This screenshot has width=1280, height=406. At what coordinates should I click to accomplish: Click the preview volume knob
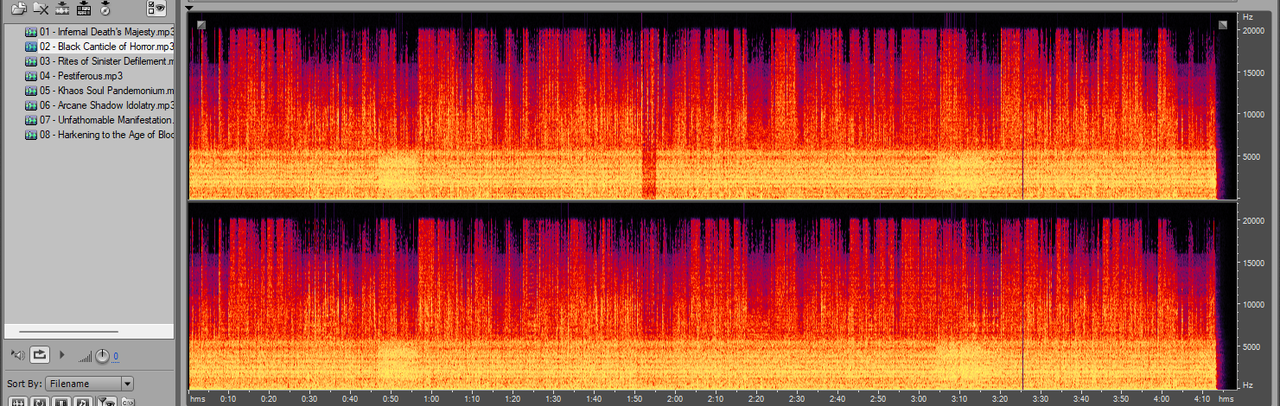(101, 355)
